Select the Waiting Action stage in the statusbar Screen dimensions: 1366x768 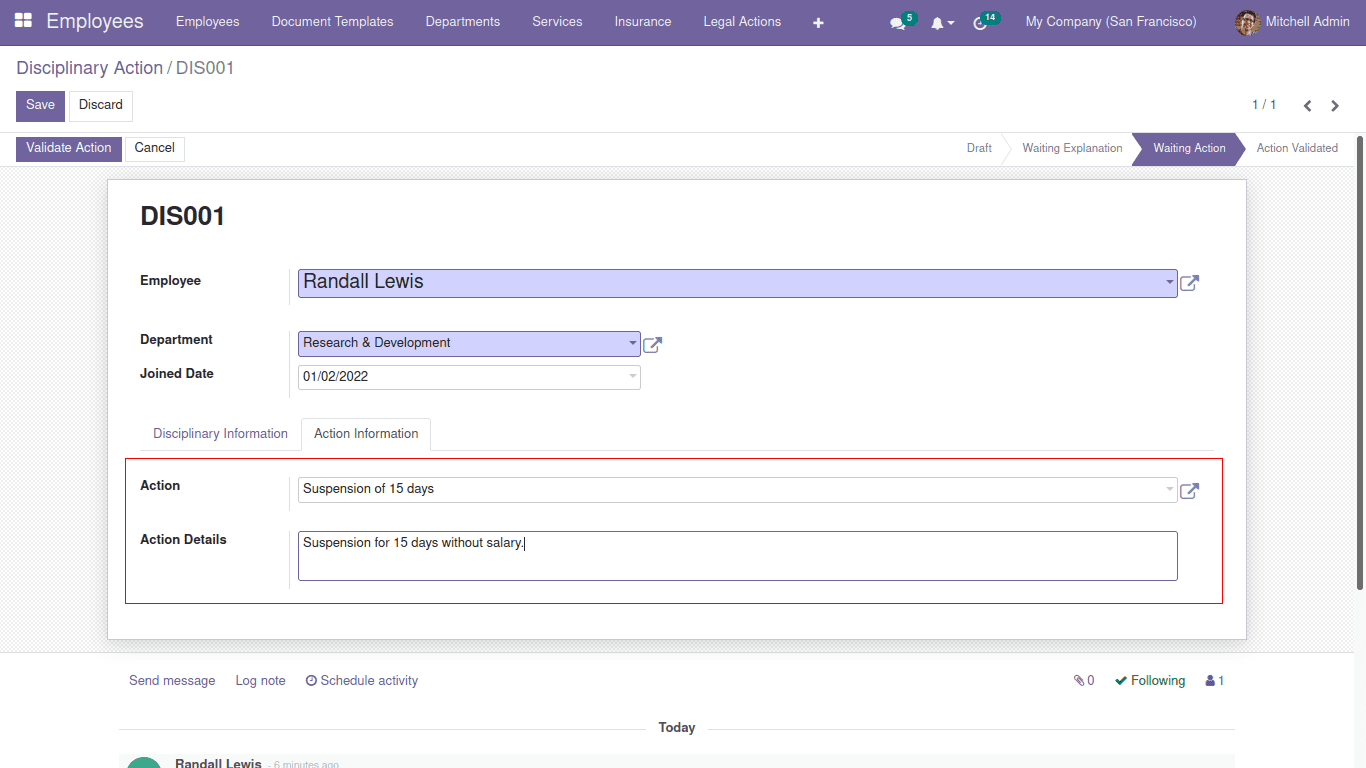[1189, 148]
